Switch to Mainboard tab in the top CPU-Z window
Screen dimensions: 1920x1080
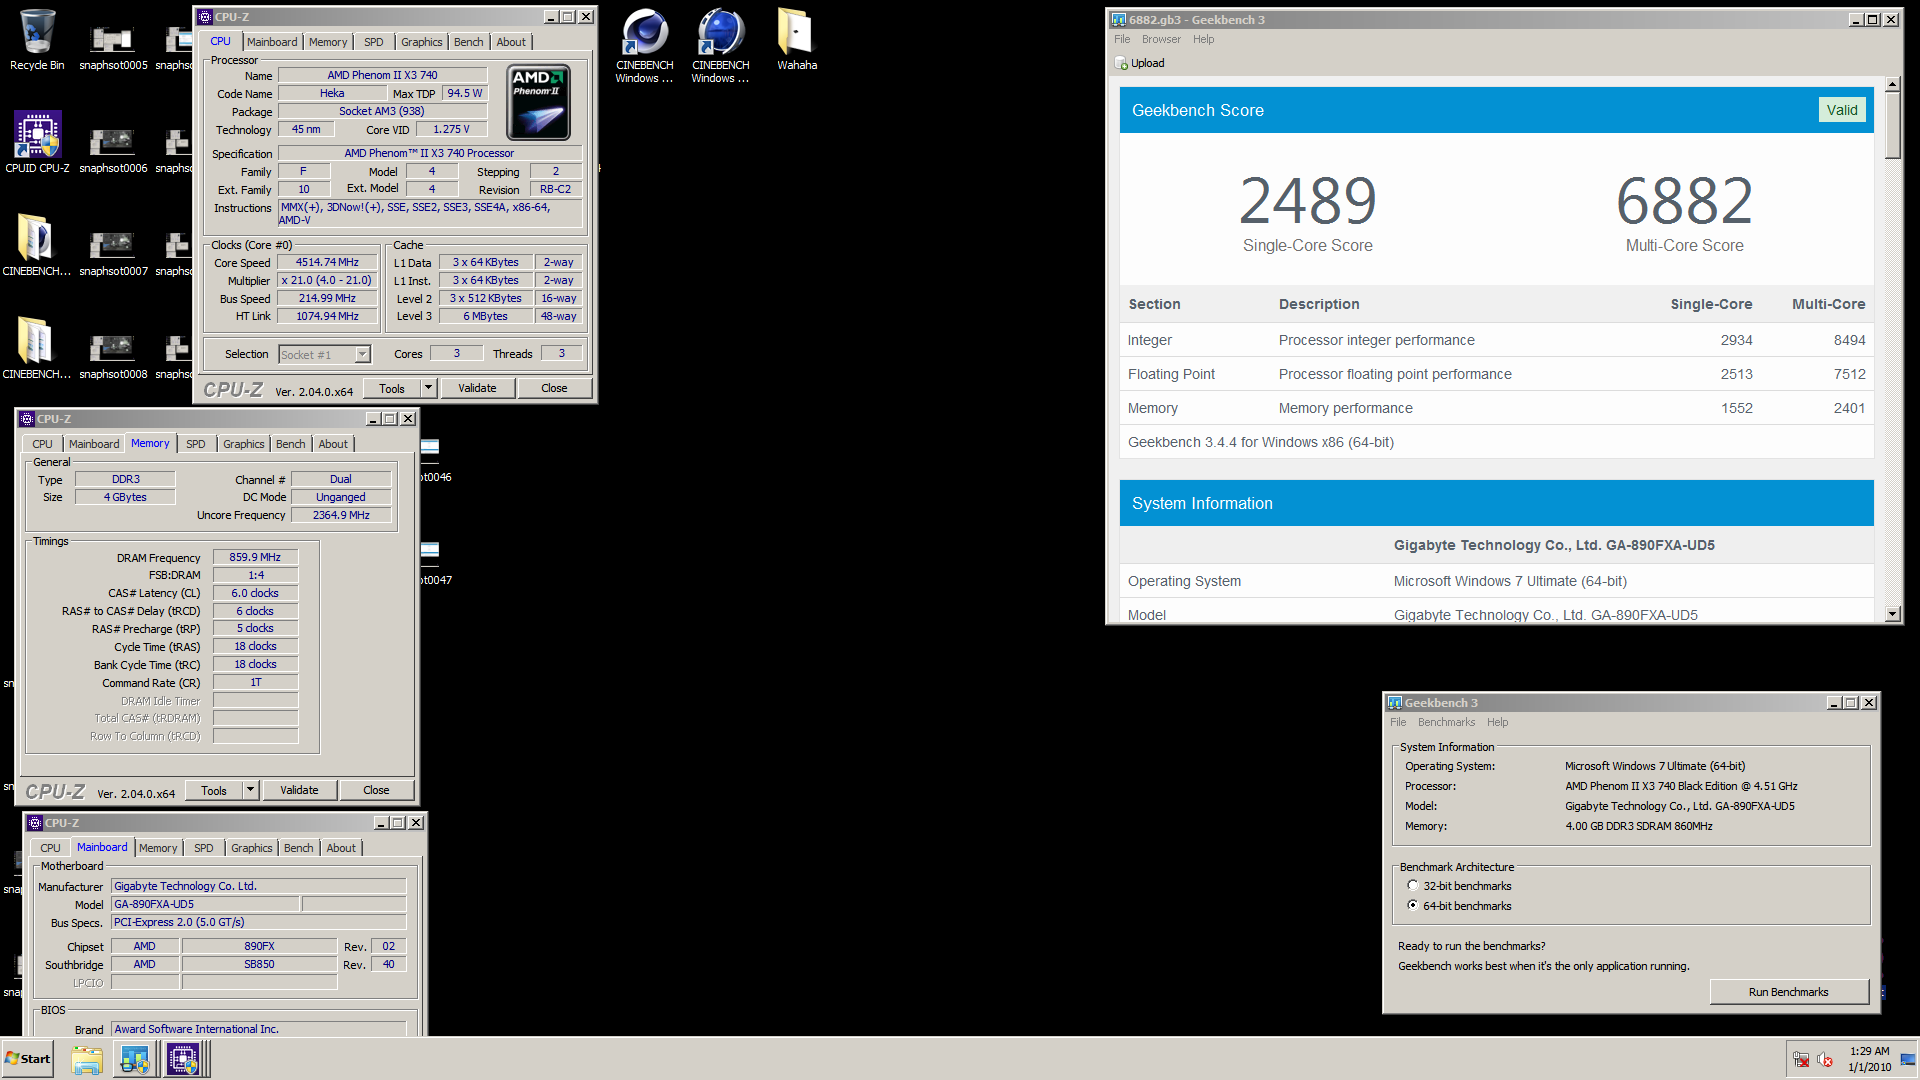pyautogui.click(x=272, y=42)
